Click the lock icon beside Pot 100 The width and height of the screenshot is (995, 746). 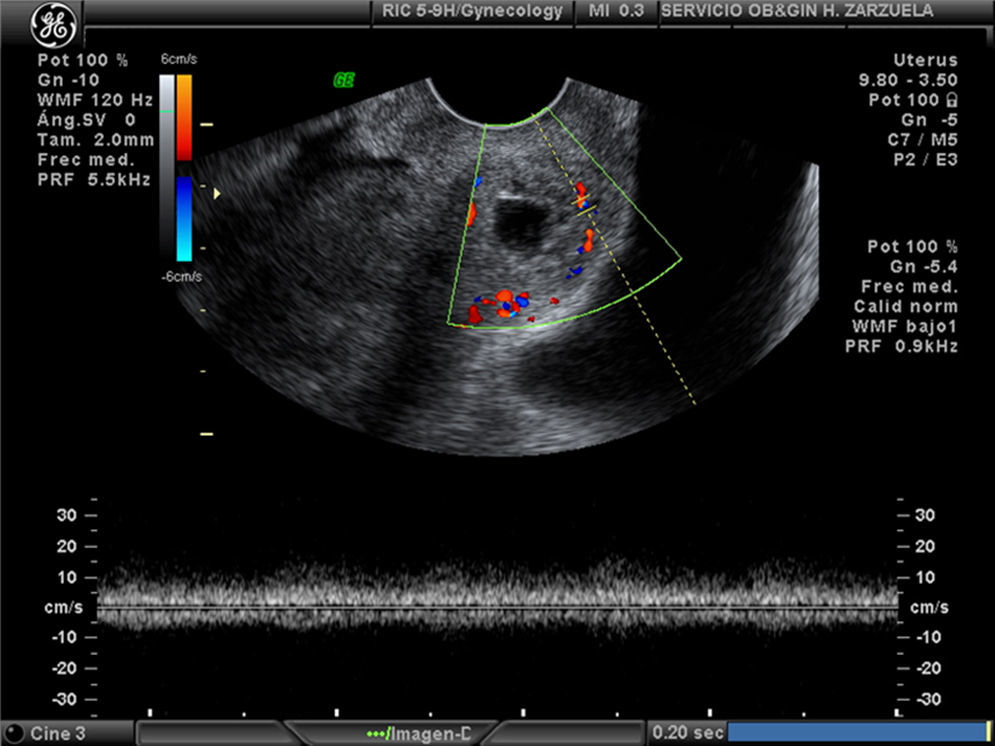951,101
